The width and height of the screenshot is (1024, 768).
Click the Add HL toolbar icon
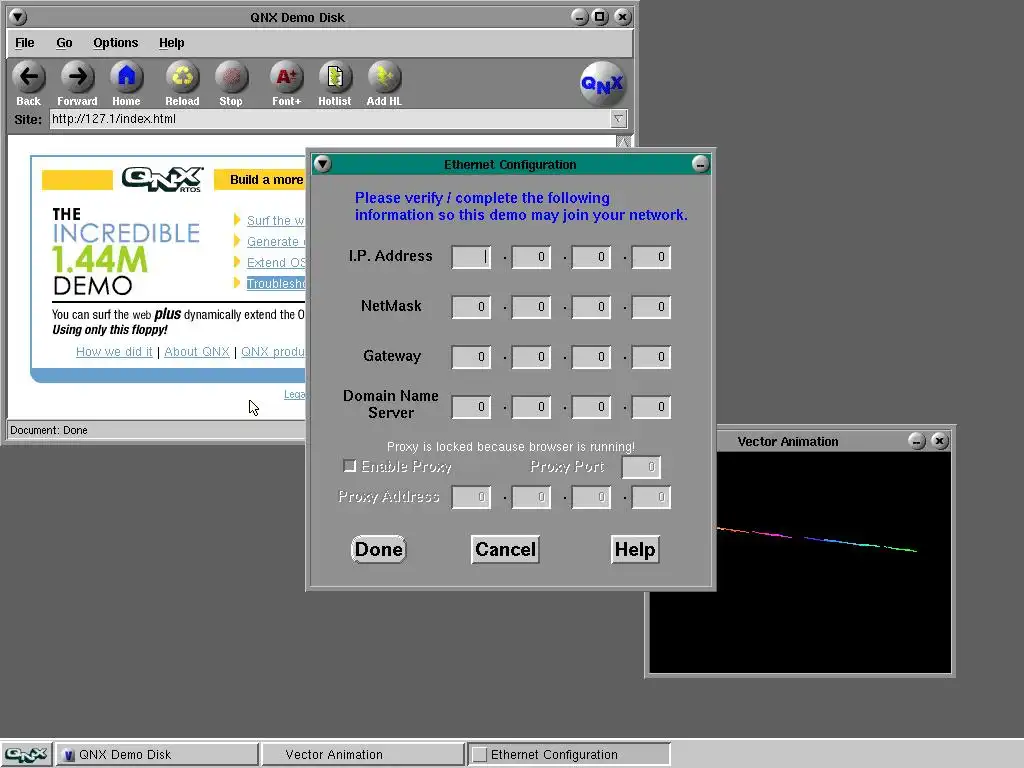384,78
